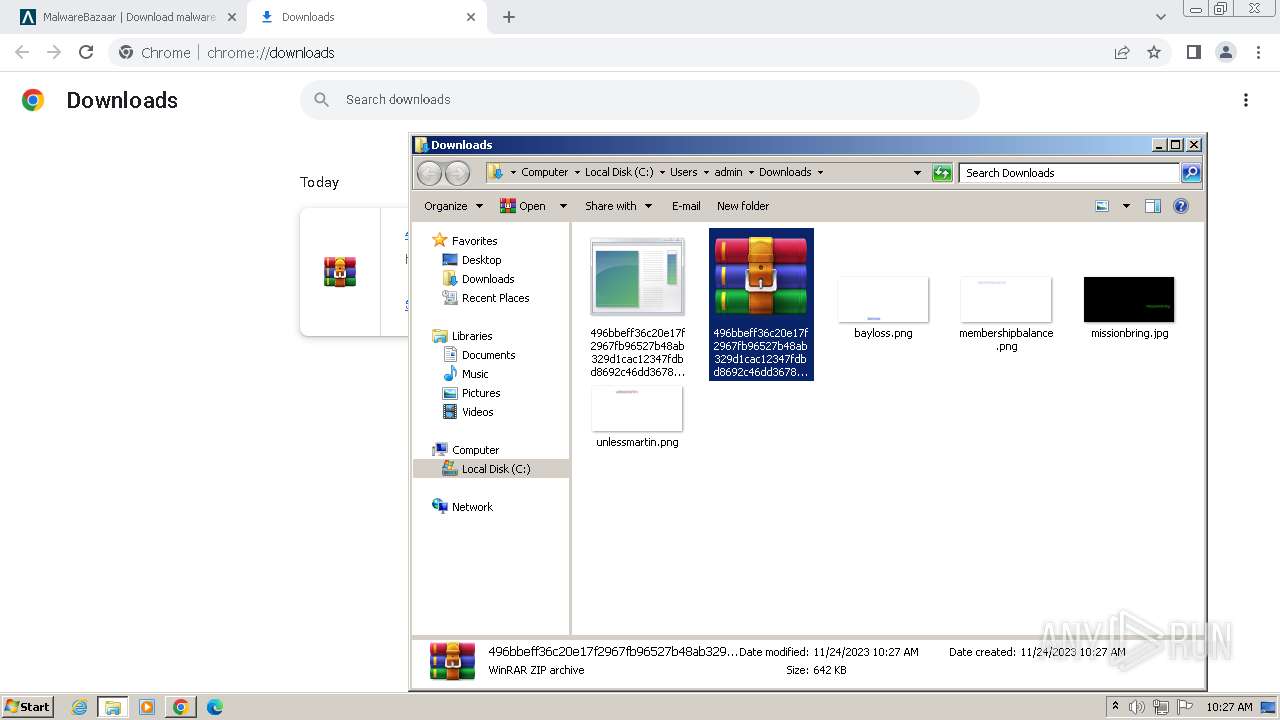Viewport: 1280px width, 720px height.
Task: Click Computer in the address breadcrumb
Action: pyautogui.click(x=545, y=172)
